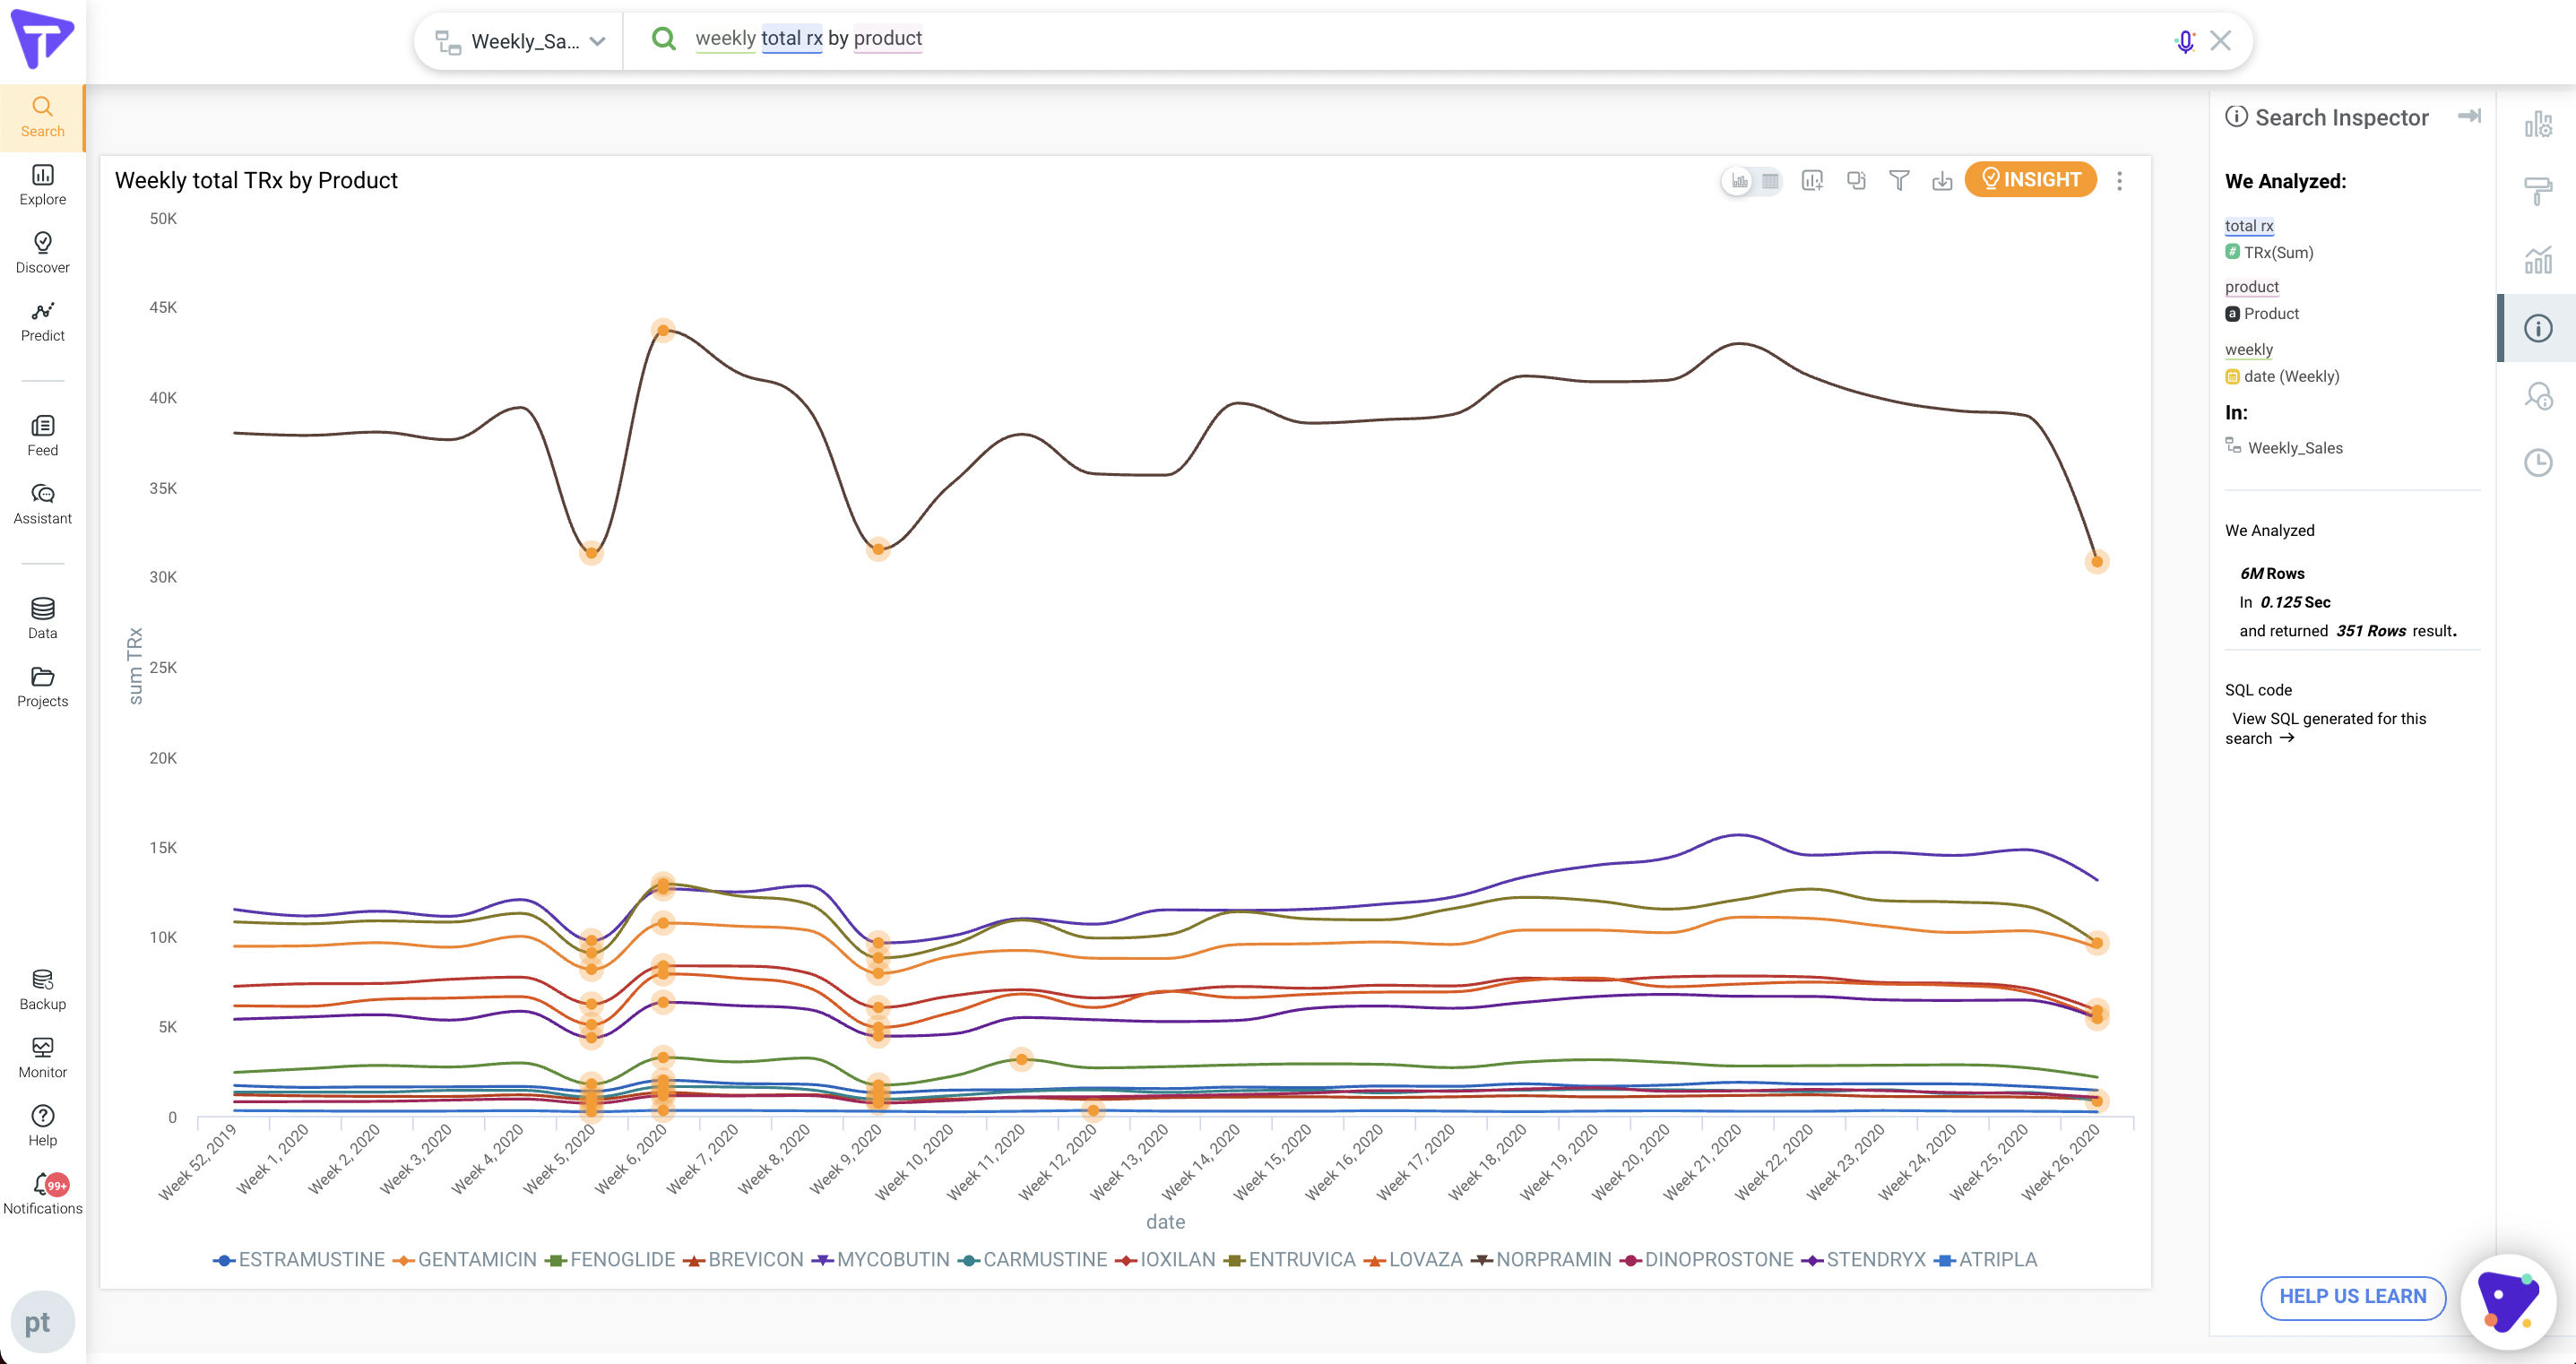Open the history clock panel icon
2576x1364 pixels.
point(2538,463)
